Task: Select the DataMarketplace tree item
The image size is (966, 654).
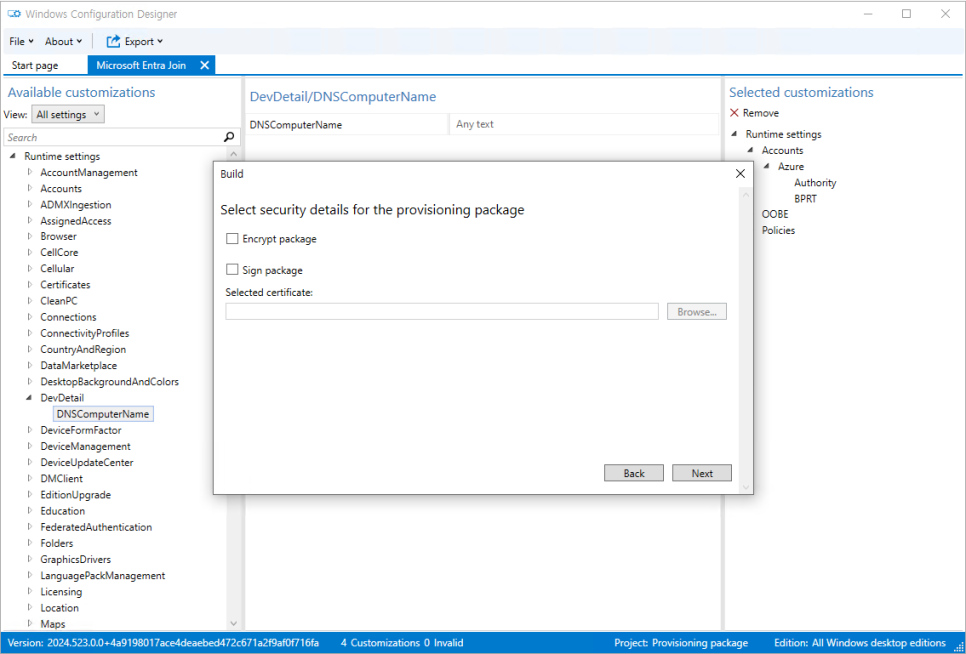Action: coord(79,365)
